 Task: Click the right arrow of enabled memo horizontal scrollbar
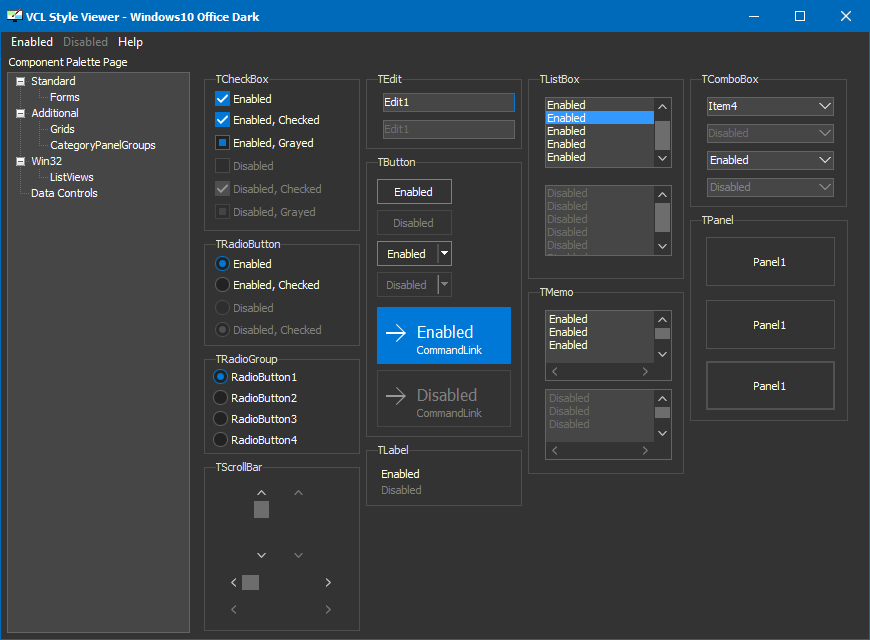pos(645,371)
